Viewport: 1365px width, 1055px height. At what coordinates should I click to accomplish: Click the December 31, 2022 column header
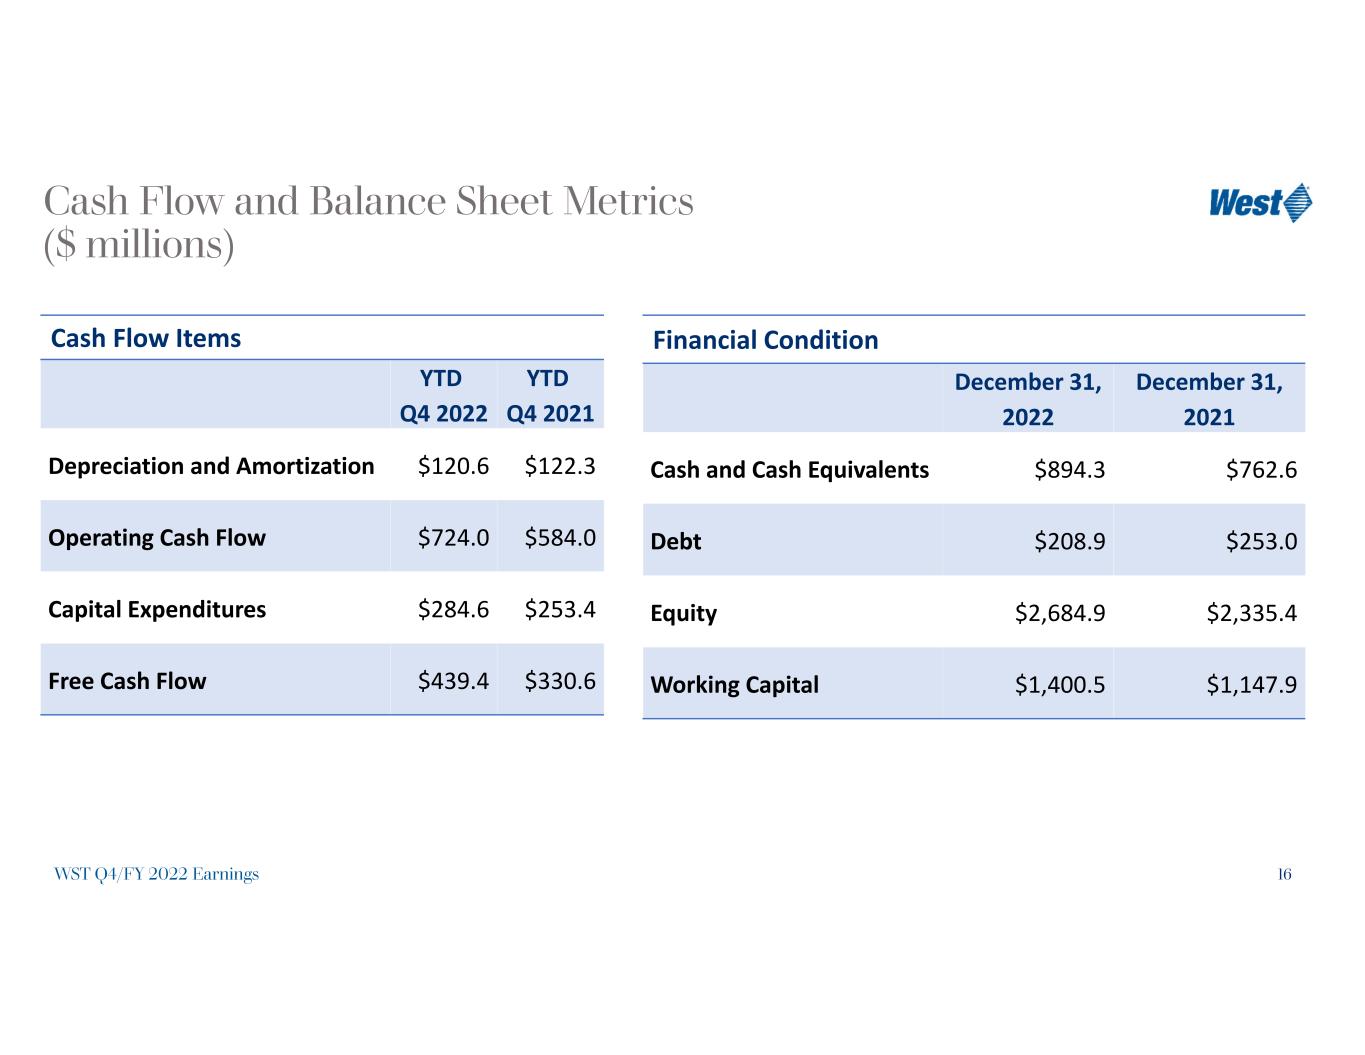[x=1027, y=399]
